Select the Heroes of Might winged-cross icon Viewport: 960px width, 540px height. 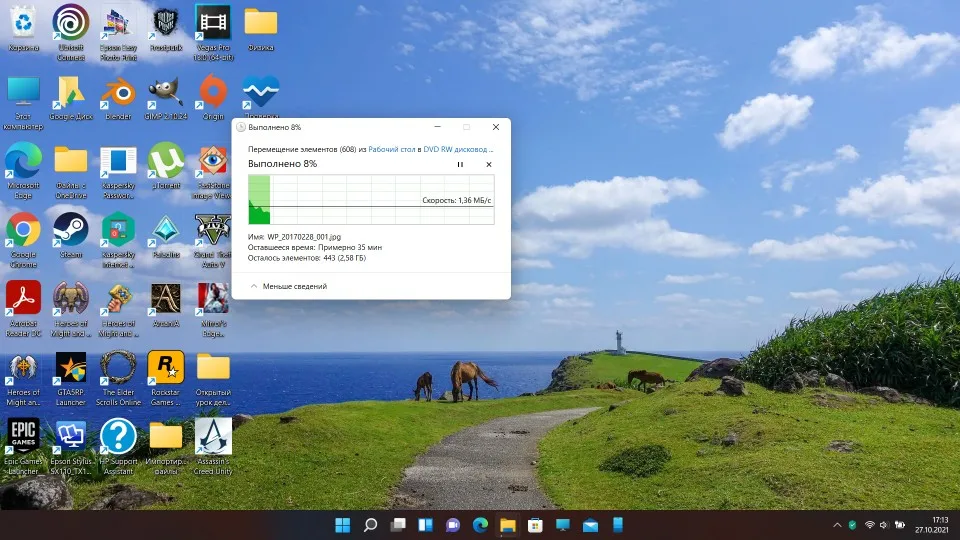coord(23,378)
